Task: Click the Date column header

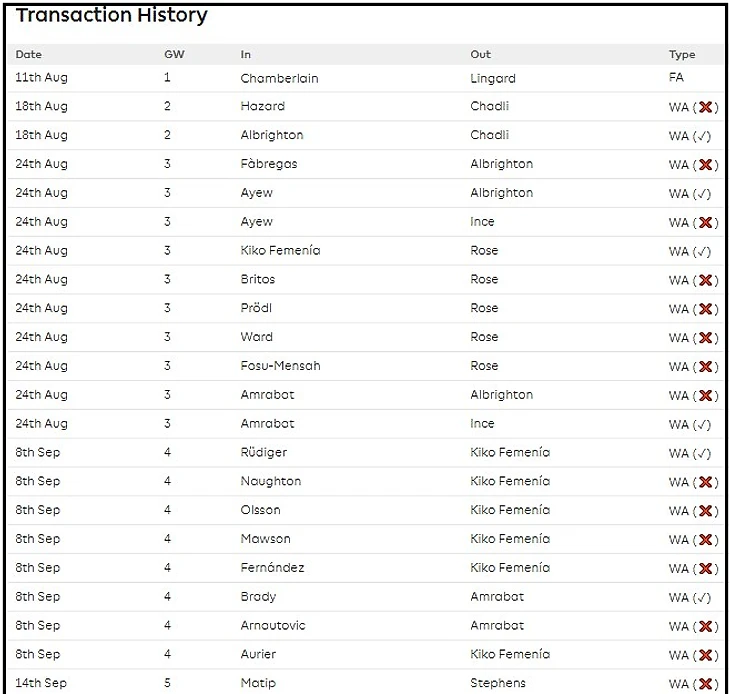Action: (29, 54)
